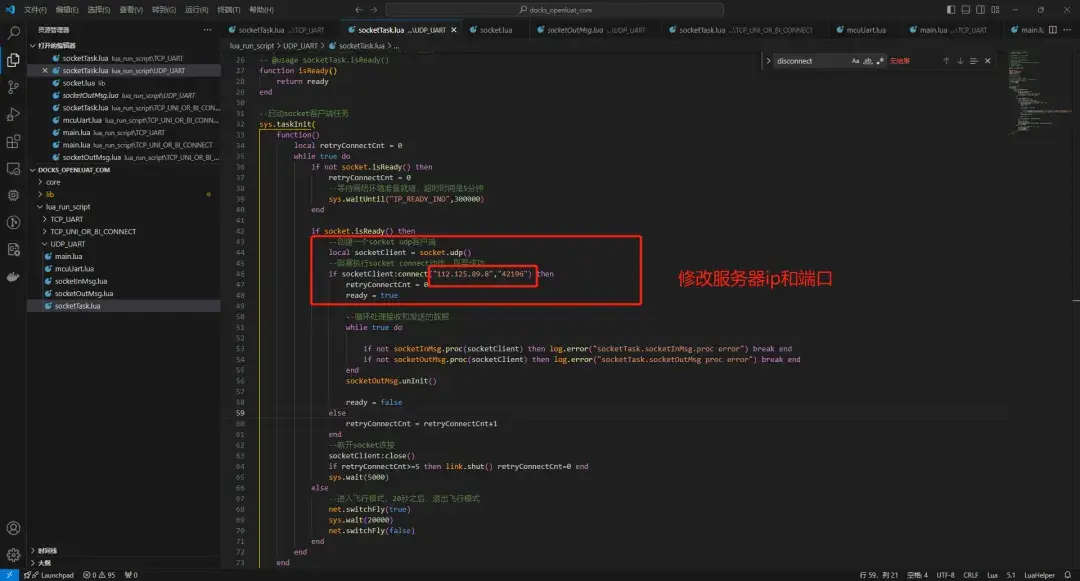Screen dimensions: 1080x581
Task: Open socketInMsg.lua in explorer tree
Action: 81,281
